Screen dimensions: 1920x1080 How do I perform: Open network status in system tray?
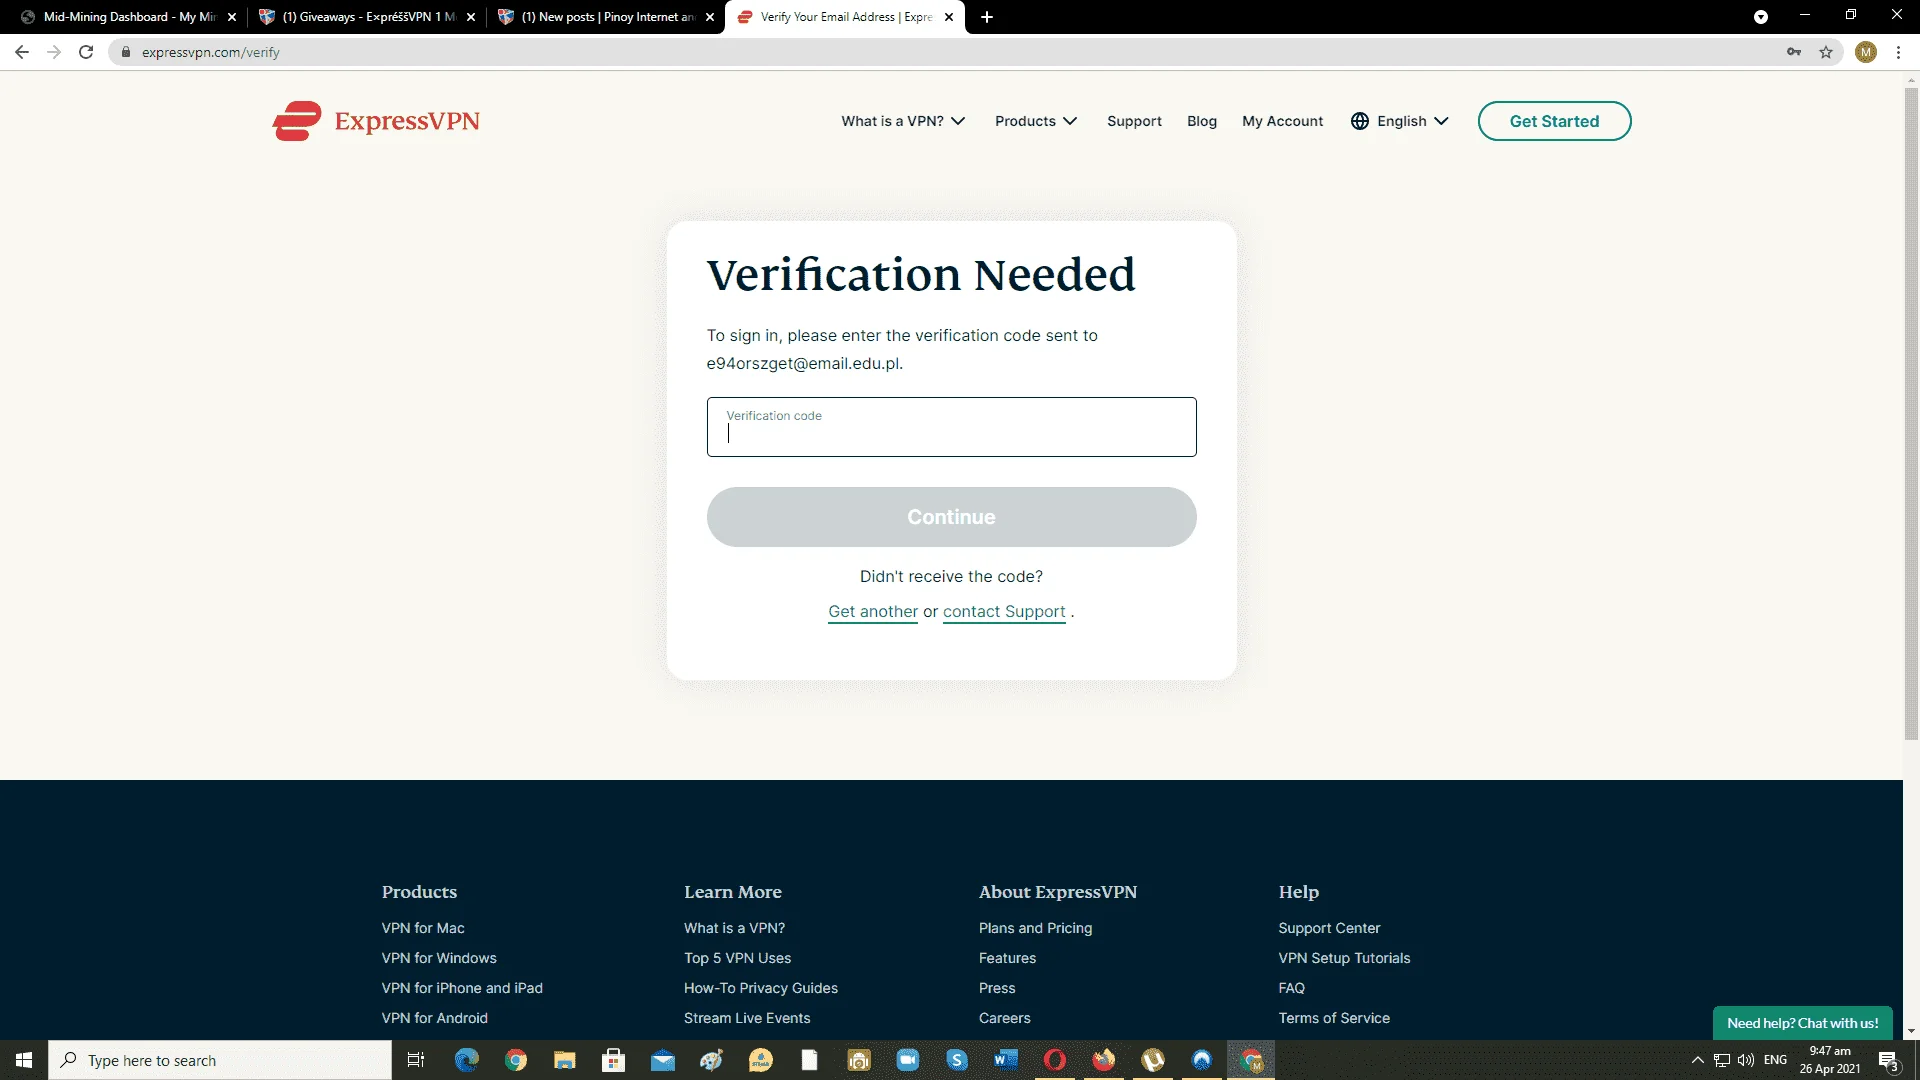1722,1060
